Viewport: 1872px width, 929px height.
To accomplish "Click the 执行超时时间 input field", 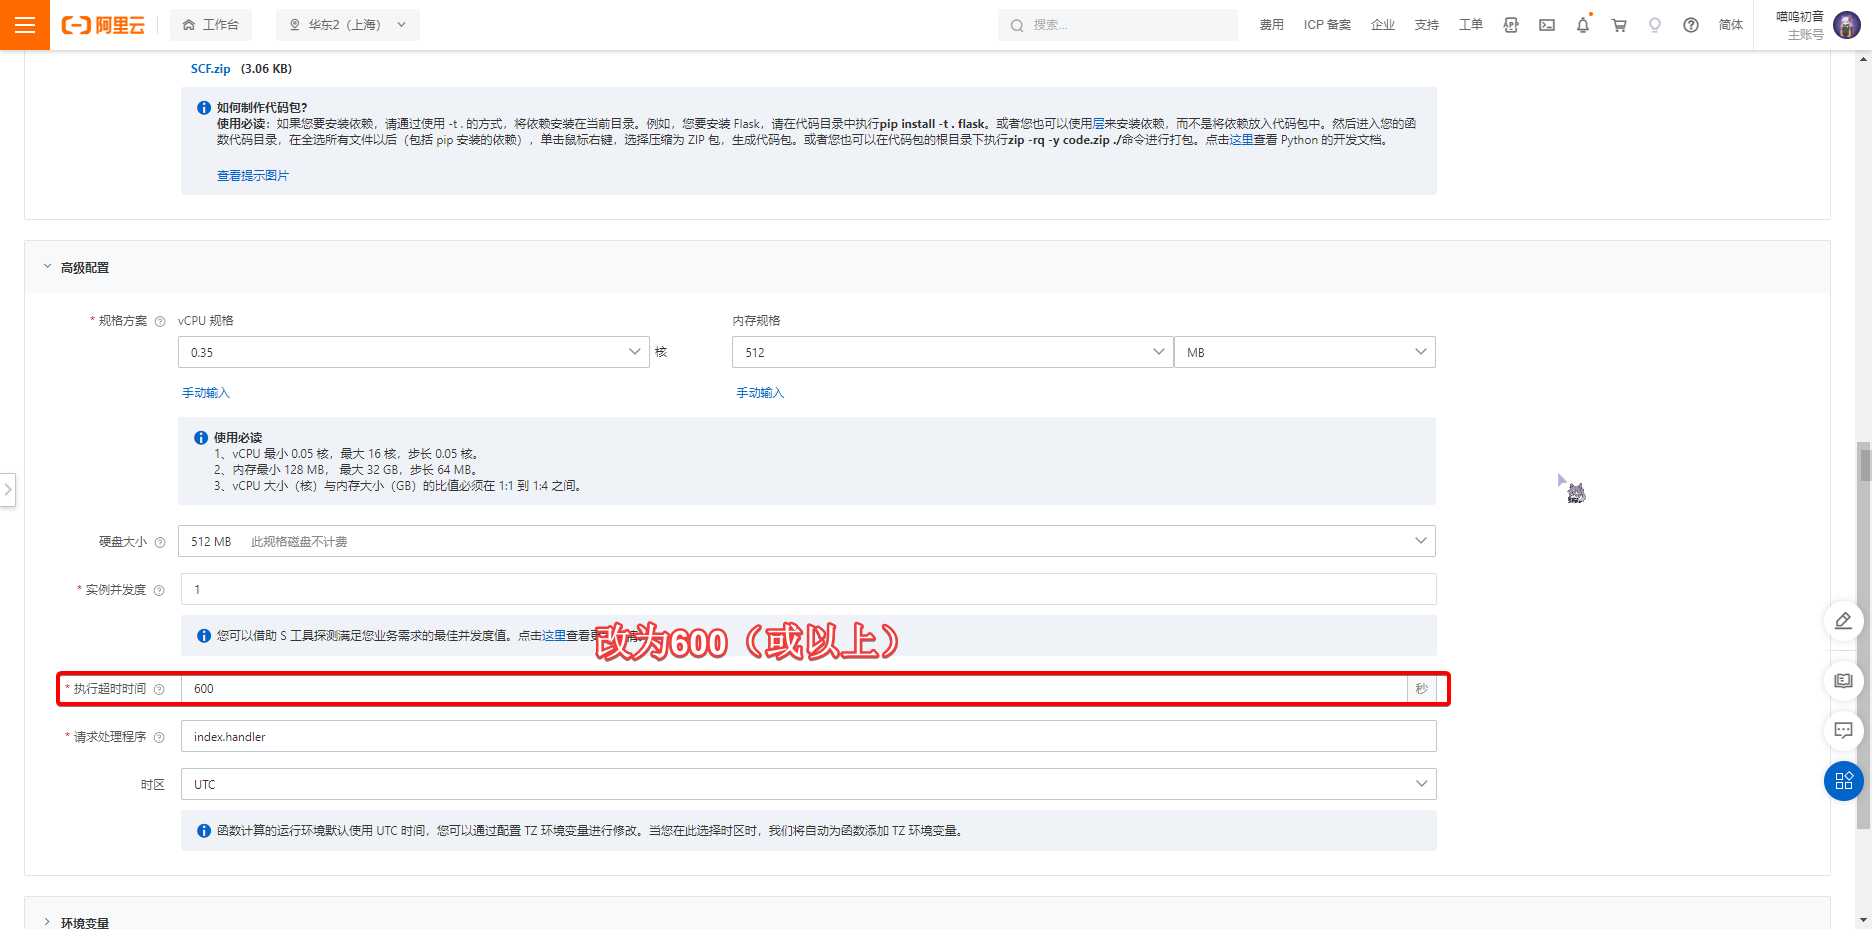I will [x=794, y=689].
